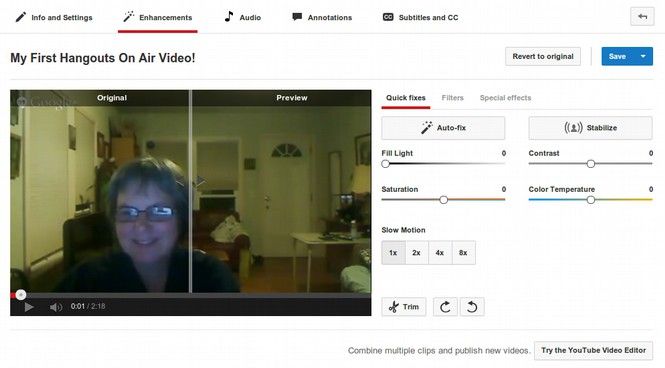
Task: Enable Stabilize for the video
Action: 590,128
